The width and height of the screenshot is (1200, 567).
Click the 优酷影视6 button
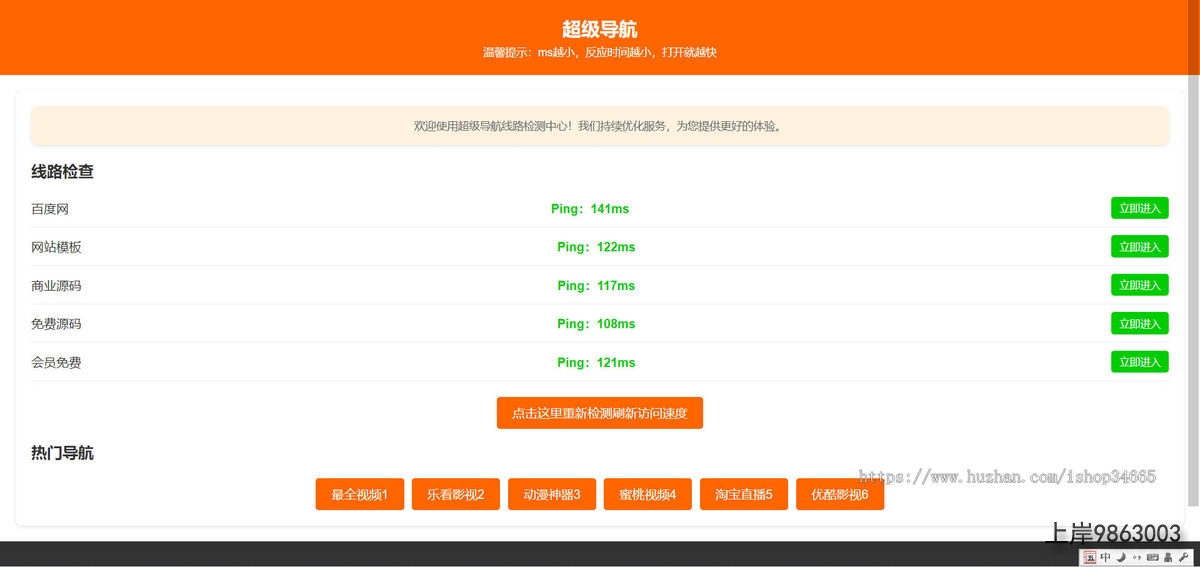tap(839, 494)
